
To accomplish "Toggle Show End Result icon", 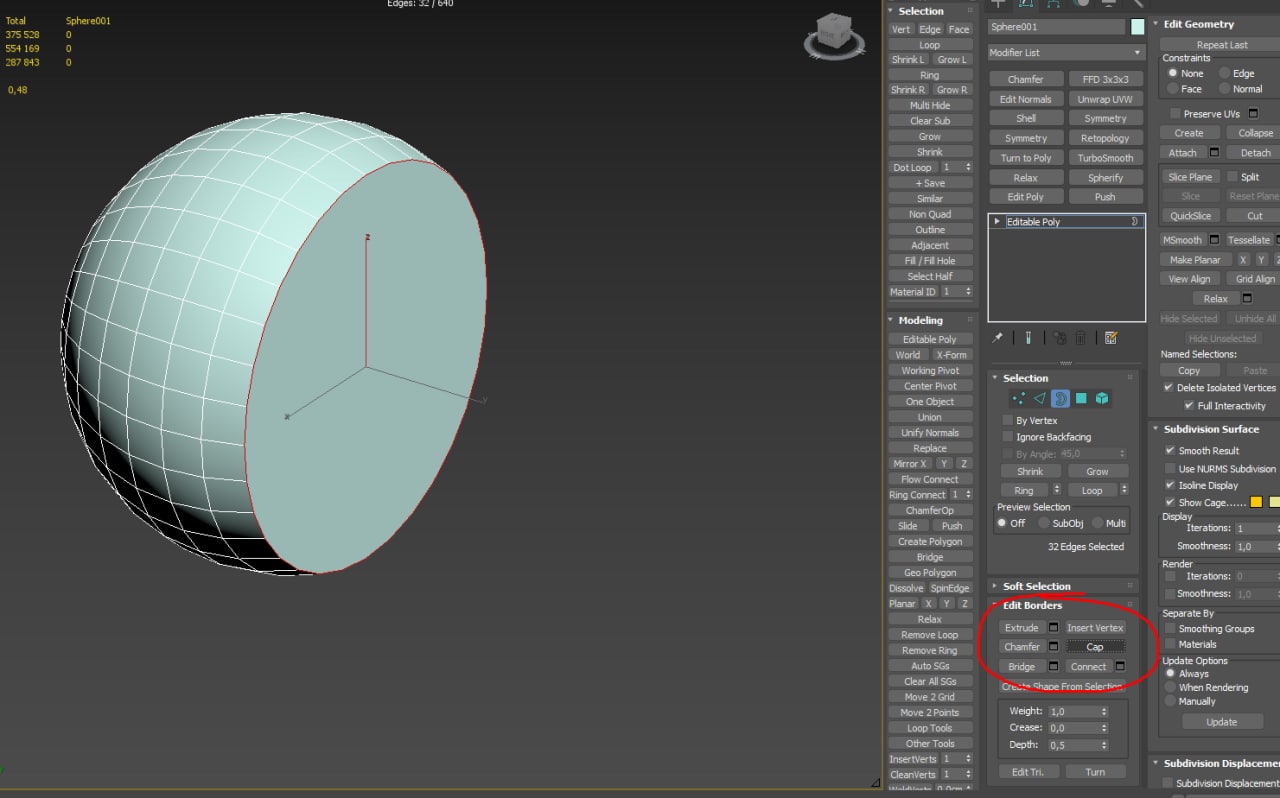I will pos(1027,338).
